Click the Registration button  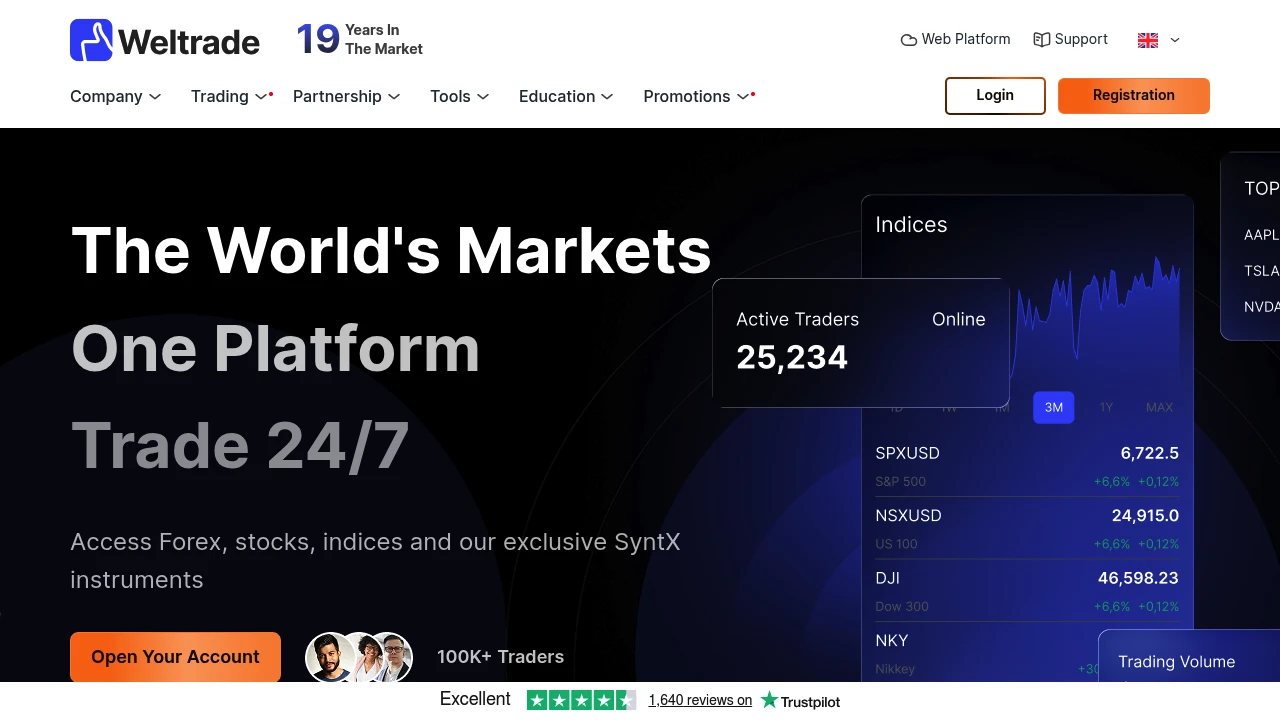click(x=1134, y=96)
